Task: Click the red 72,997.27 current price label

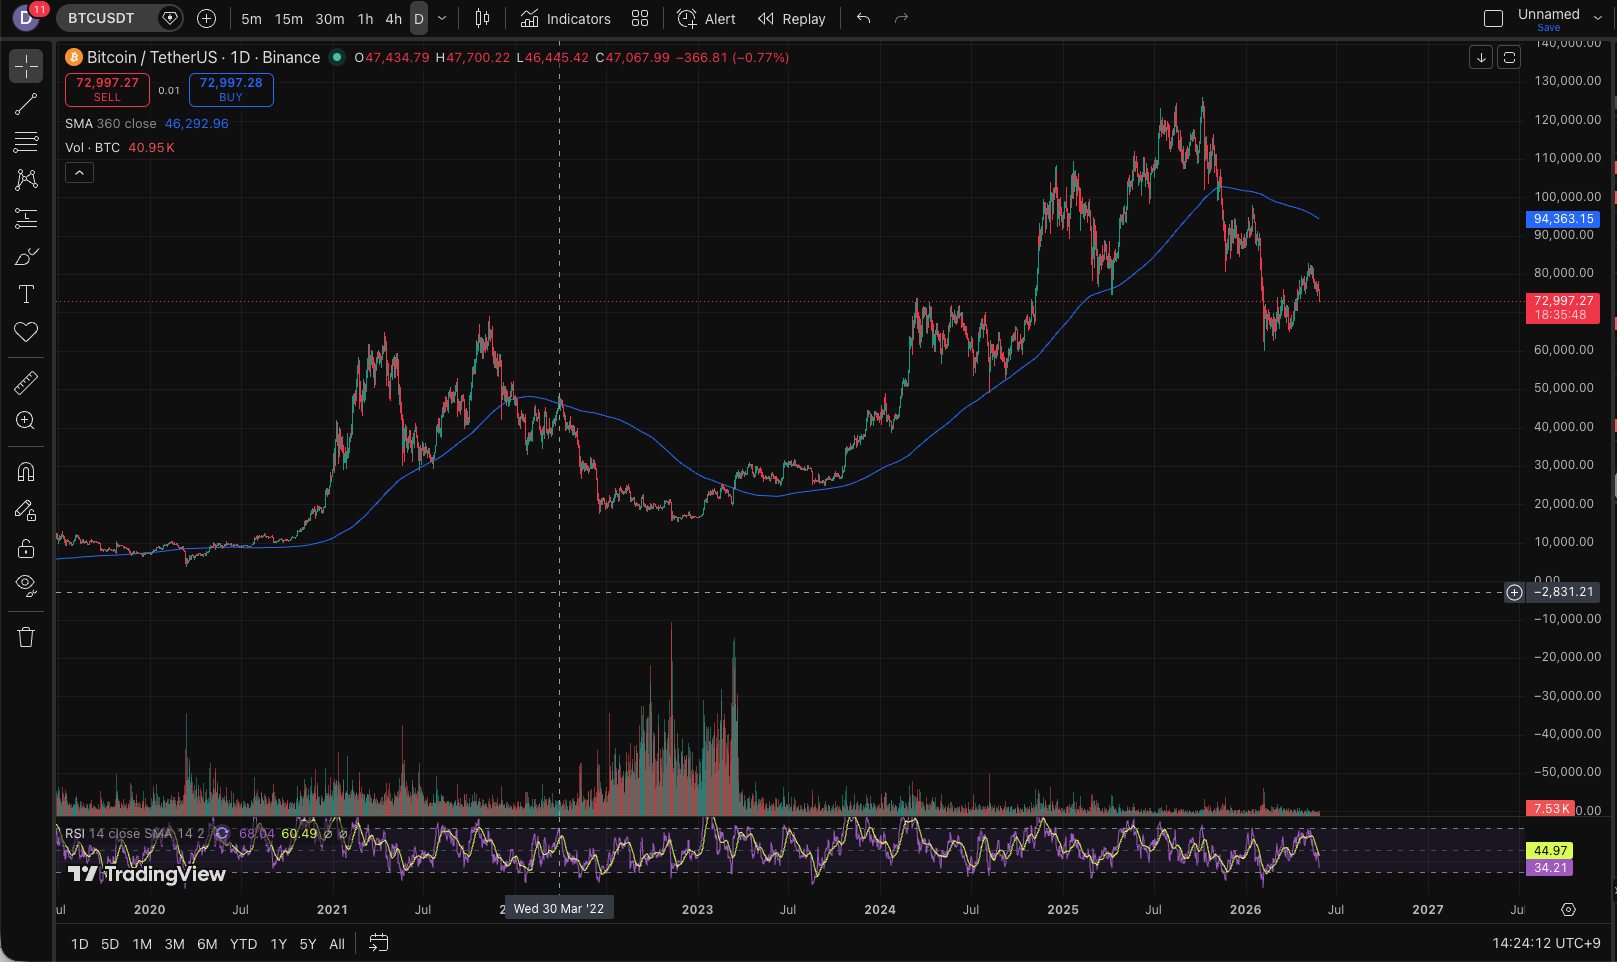Action: (x=1563, y=307)
